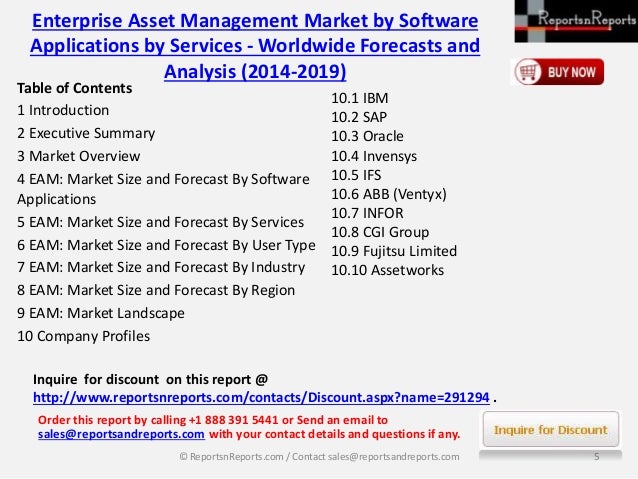Screen dimensions: 638x479
Task: Click the "10.2 SAP" entry
Action: pos(359,117)
